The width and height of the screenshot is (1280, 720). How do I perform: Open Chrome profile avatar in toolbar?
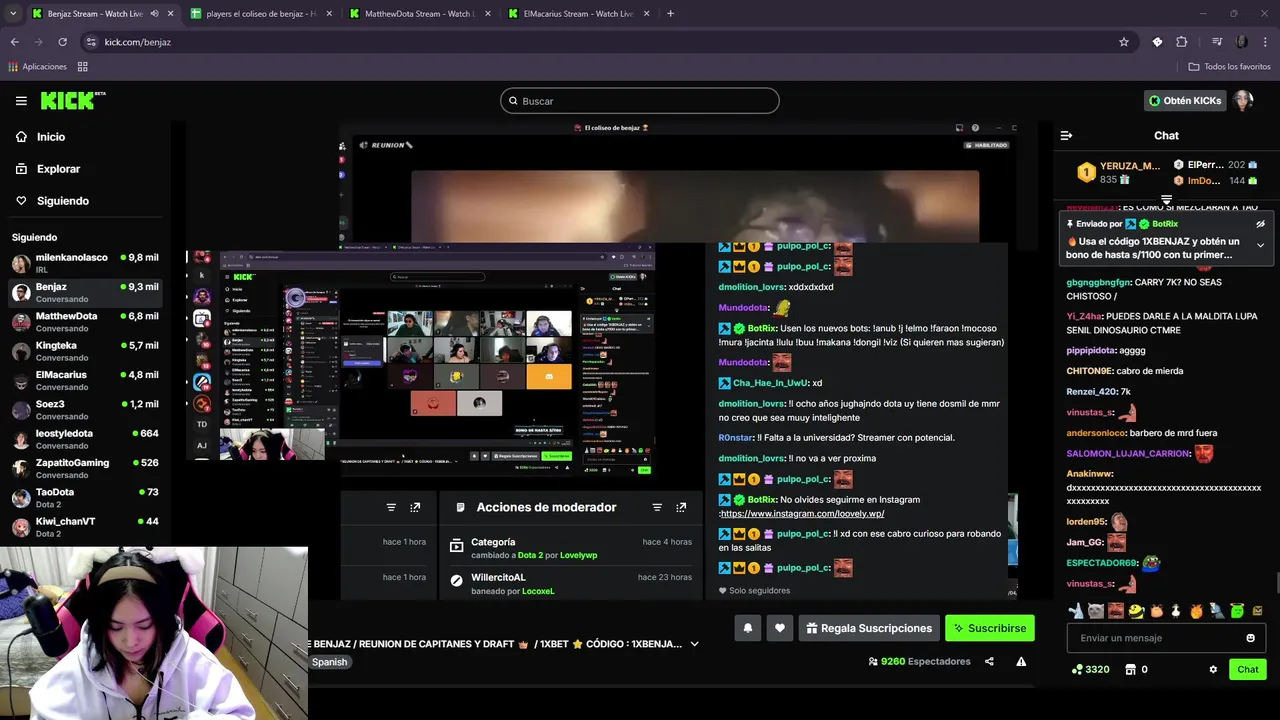pos(1242,42)
